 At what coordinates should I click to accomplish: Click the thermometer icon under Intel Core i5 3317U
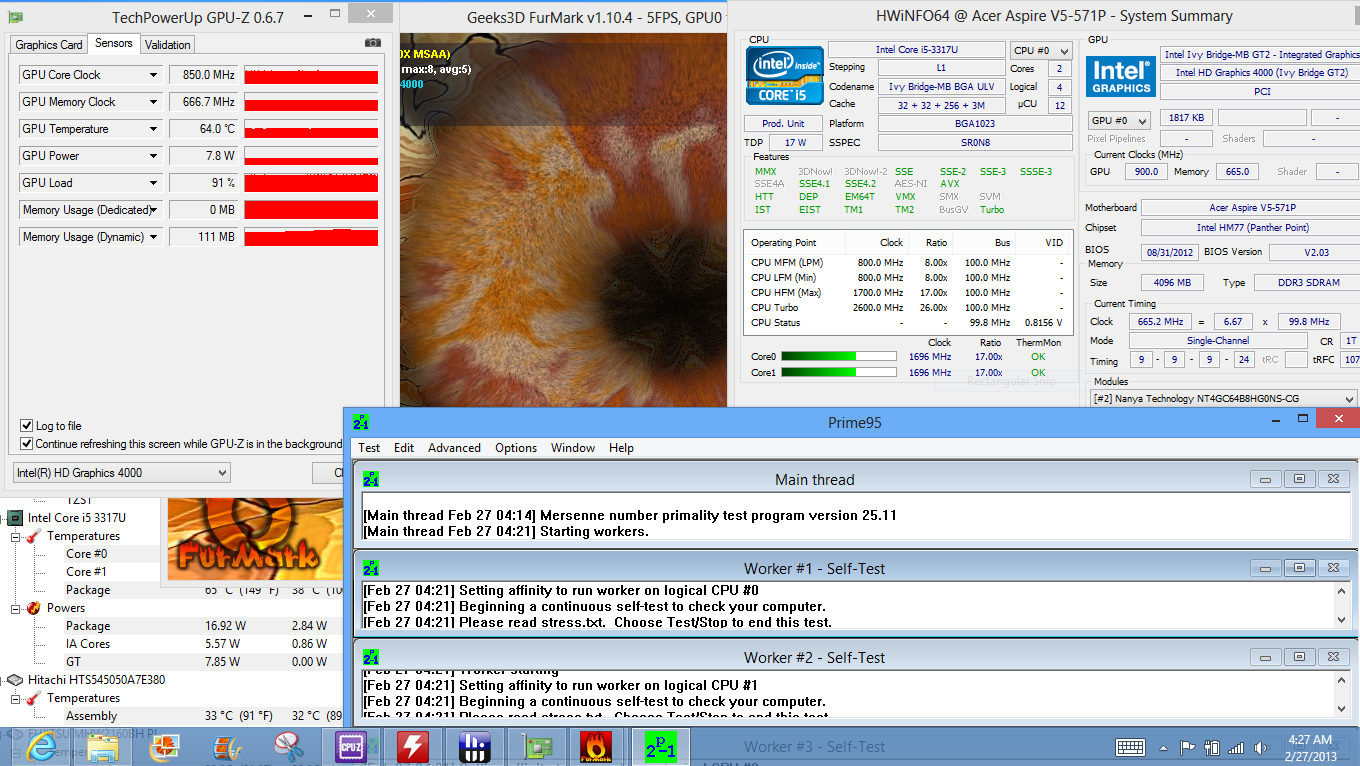(x=34, y=536)
